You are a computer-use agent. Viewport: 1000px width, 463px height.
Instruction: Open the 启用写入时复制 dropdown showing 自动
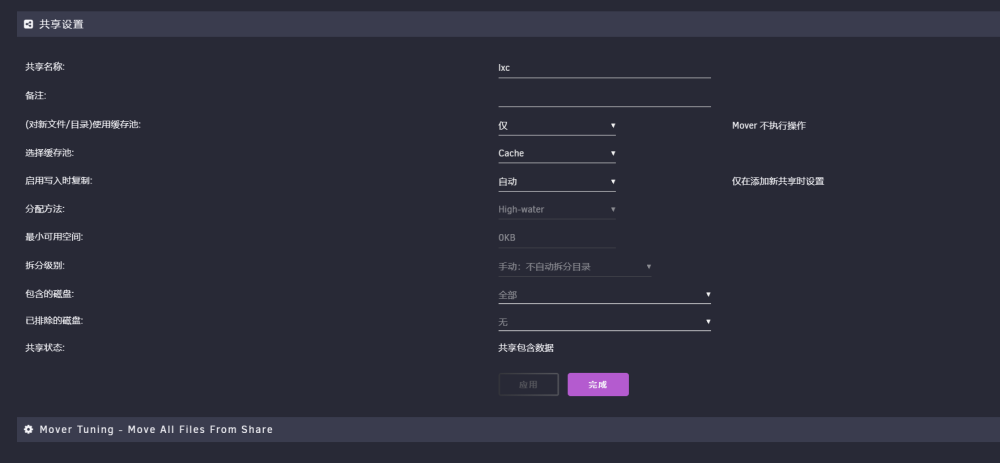[557, 182]
